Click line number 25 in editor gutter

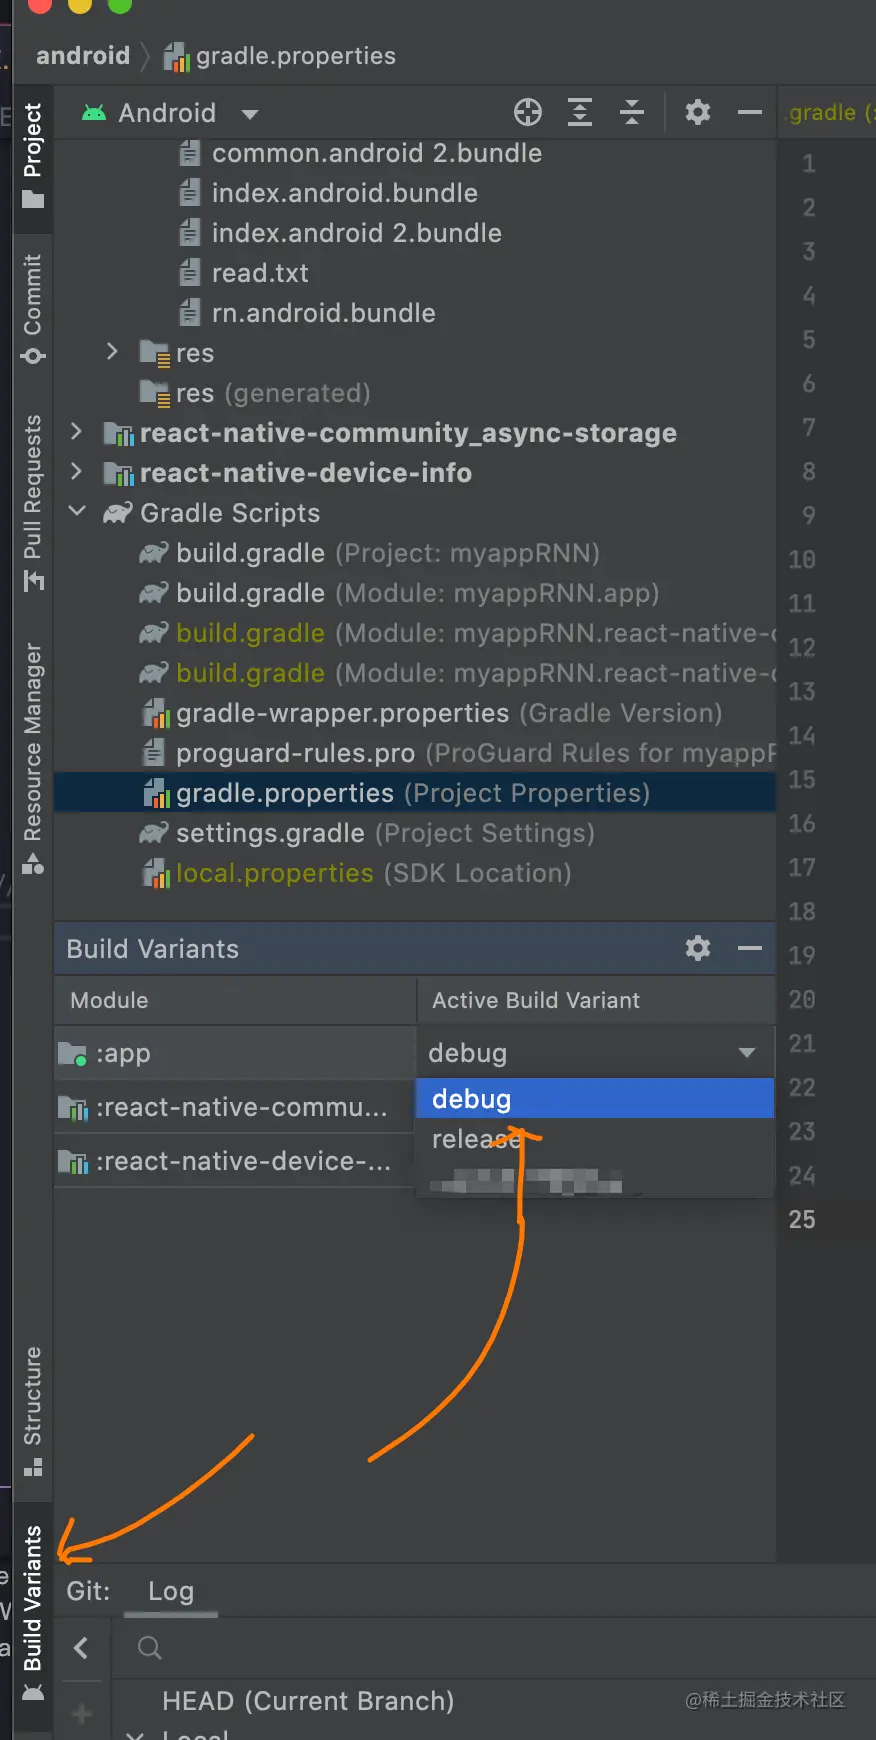click(802, 1219)
